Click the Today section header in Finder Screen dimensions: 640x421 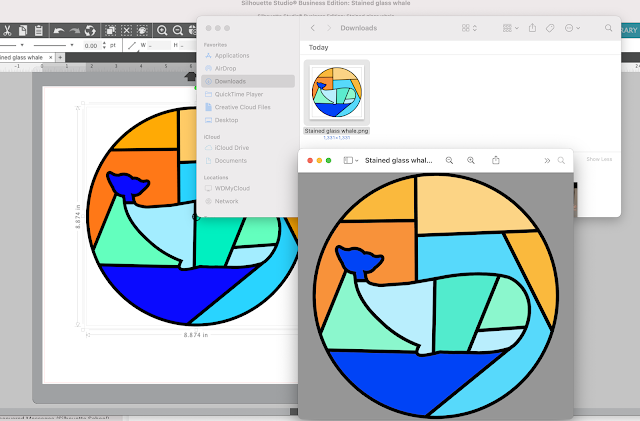click(318, 47)
